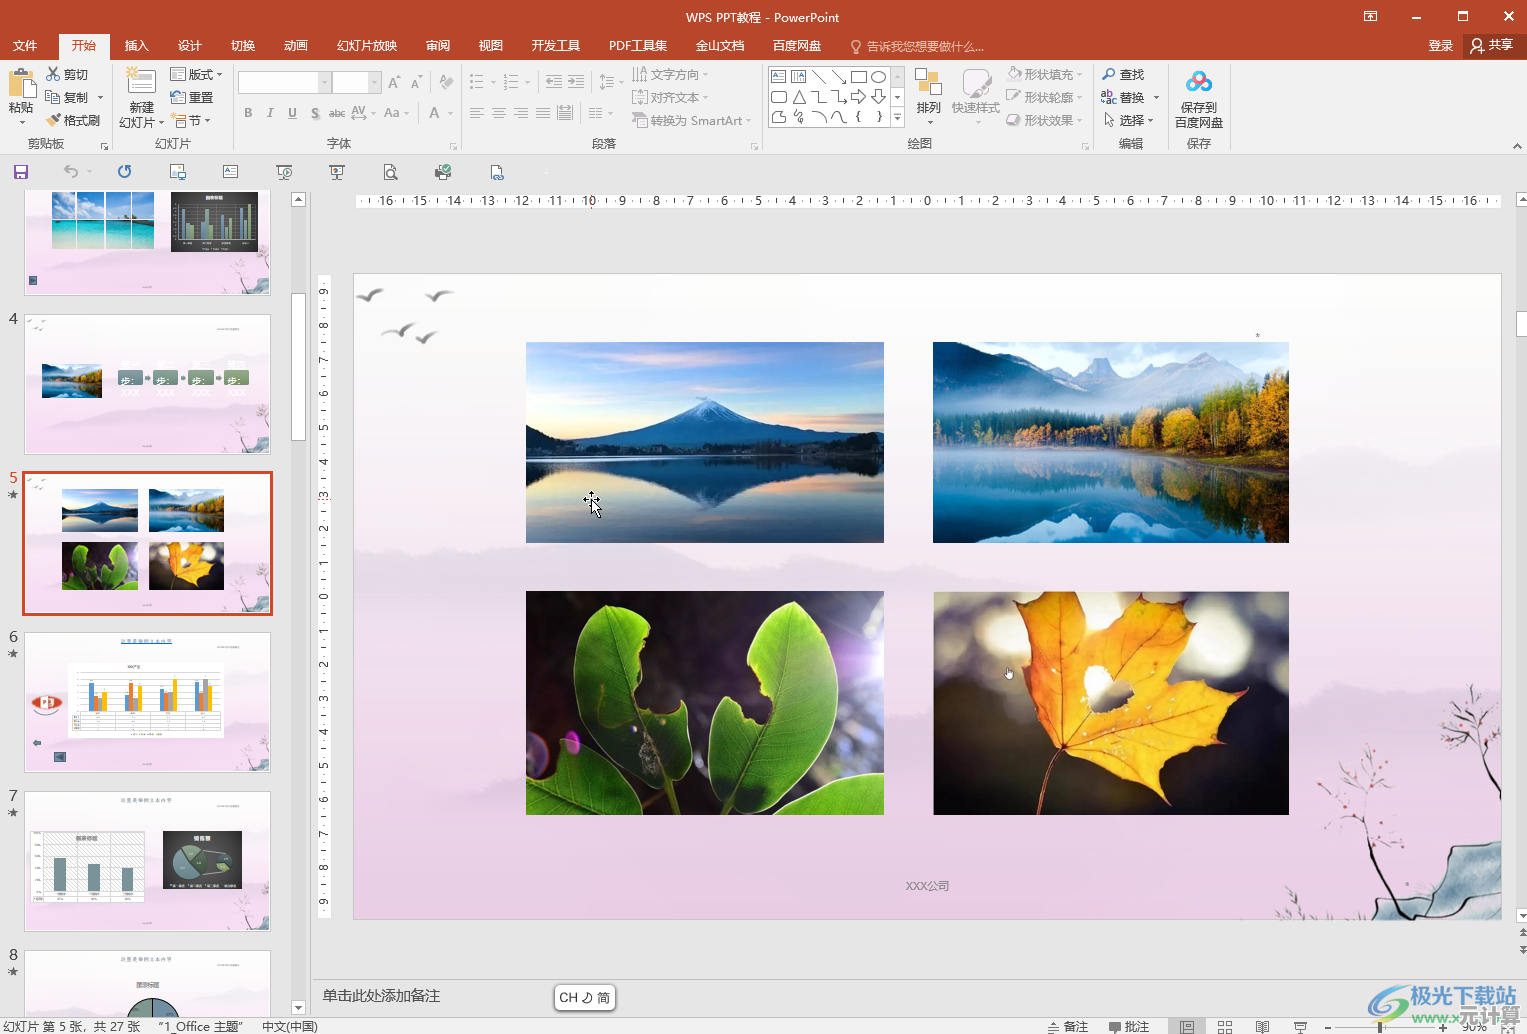Switch to the Design (设计) tab

[190, 45]
